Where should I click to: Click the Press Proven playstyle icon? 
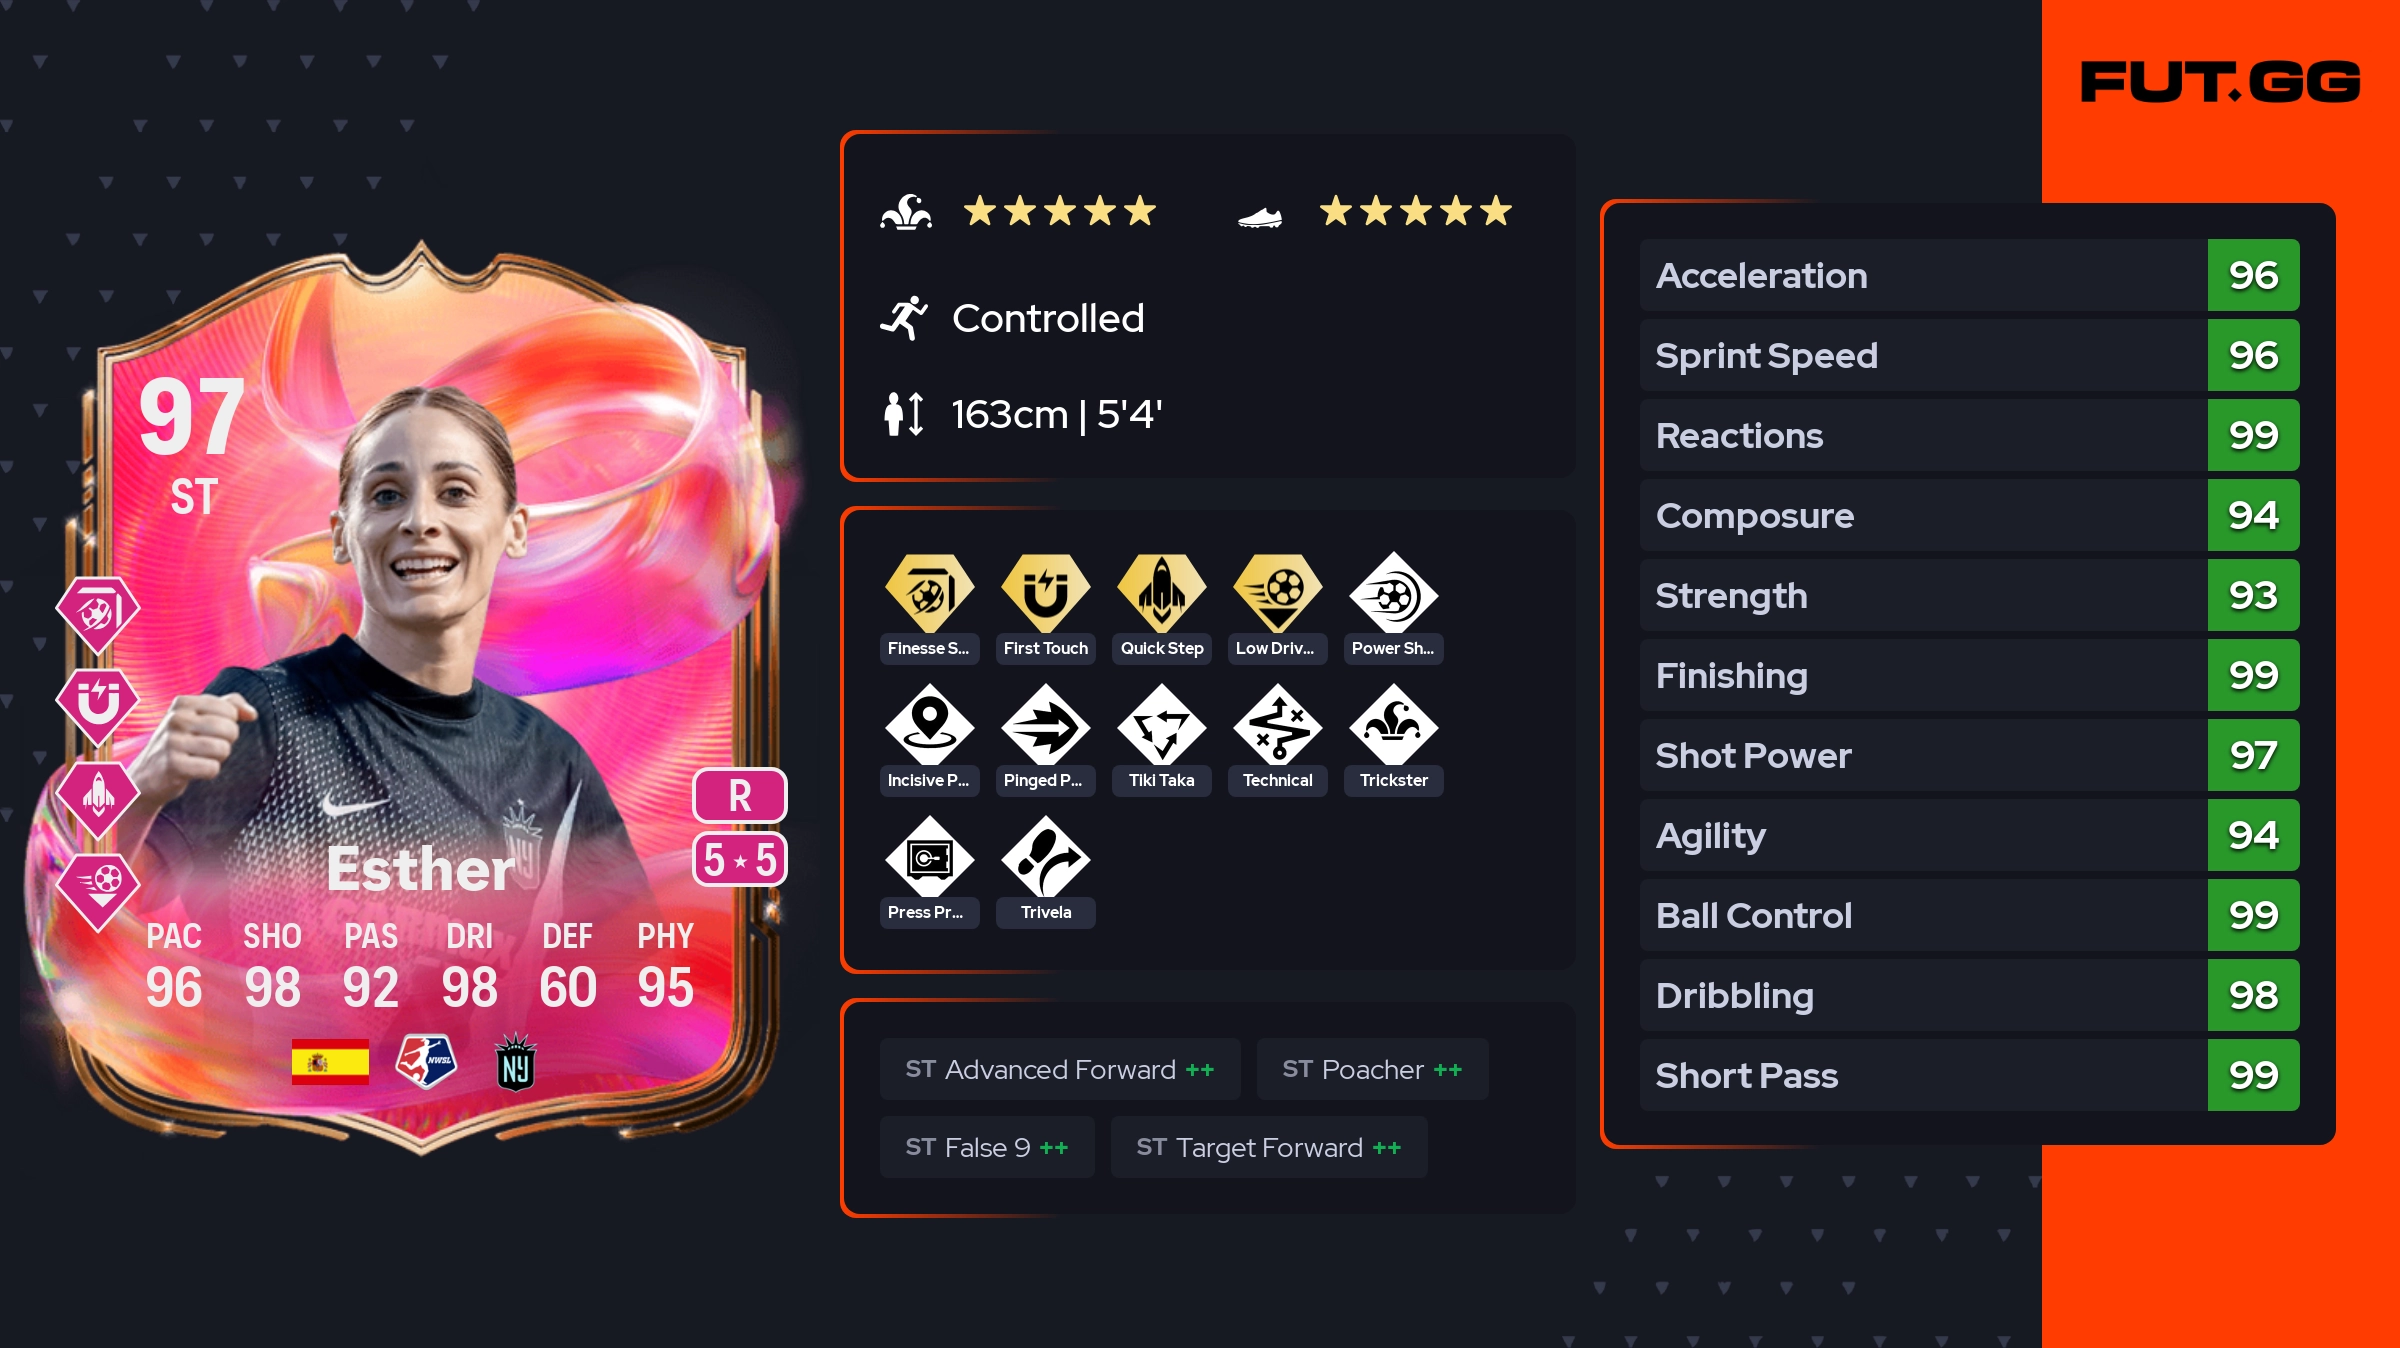(929, 858)
